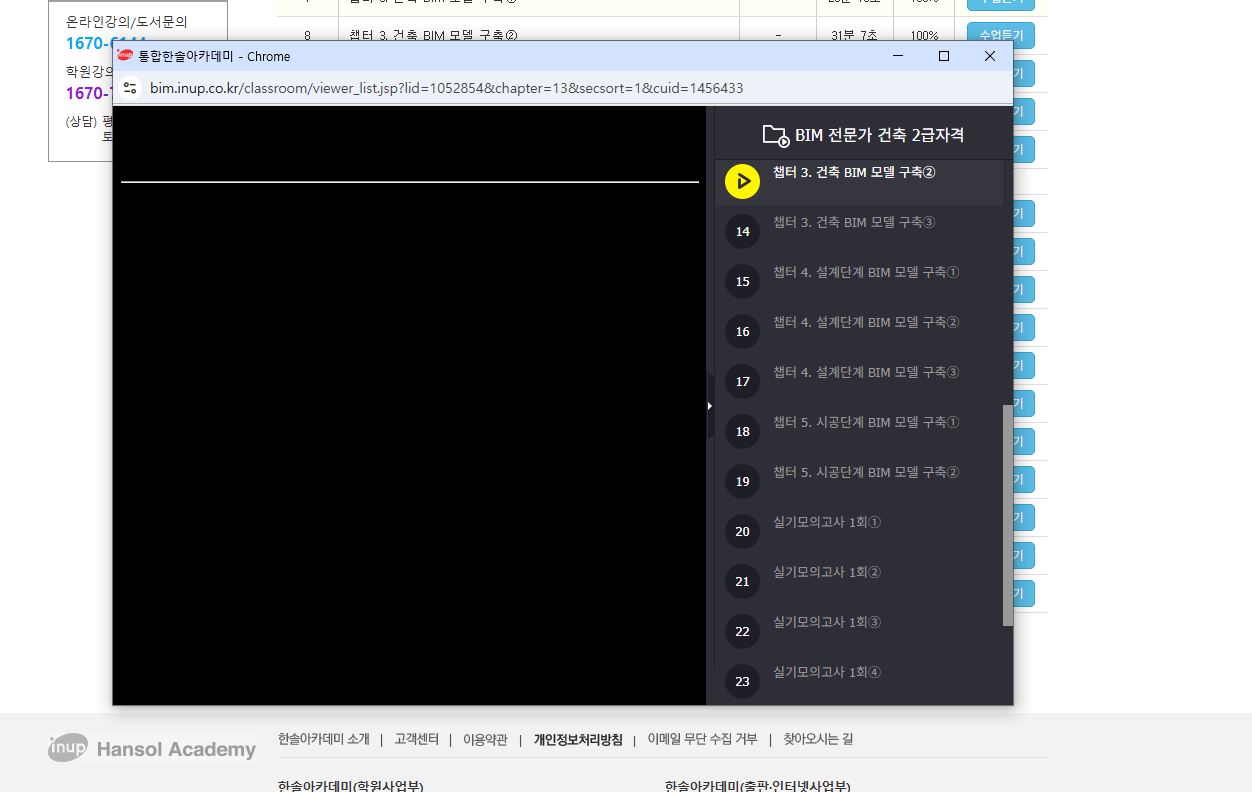Minimize the 통합한솔아카데미 Chrome popup window
The width and height of the screenshot is (1252, 792).
(x=898, y=56)
